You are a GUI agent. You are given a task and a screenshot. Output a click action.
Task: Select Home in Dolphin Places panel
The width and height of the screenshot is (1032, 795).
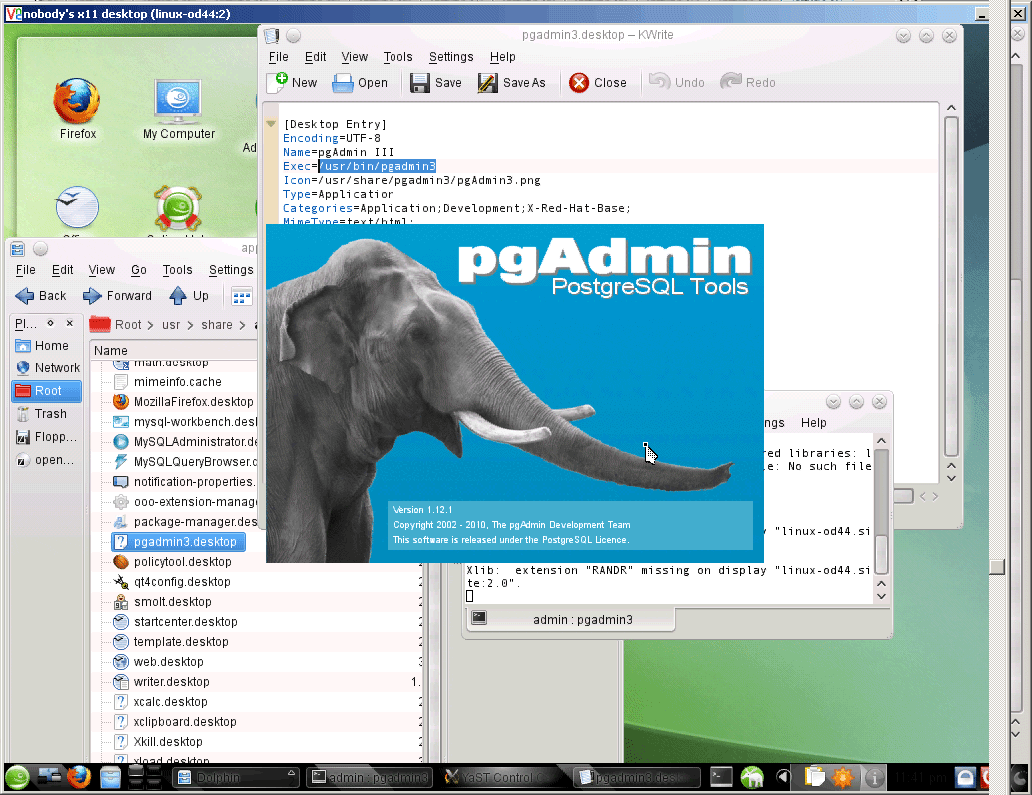pyautogui.click(x=46, y=346)
